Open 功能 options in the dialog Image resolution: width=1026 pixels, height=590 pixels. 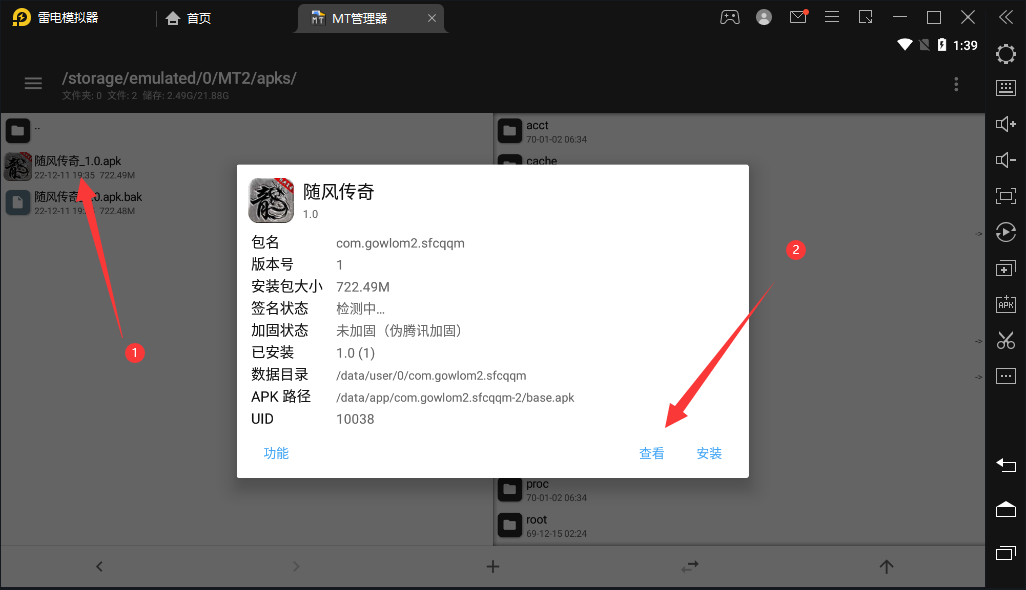click(276, 453)
